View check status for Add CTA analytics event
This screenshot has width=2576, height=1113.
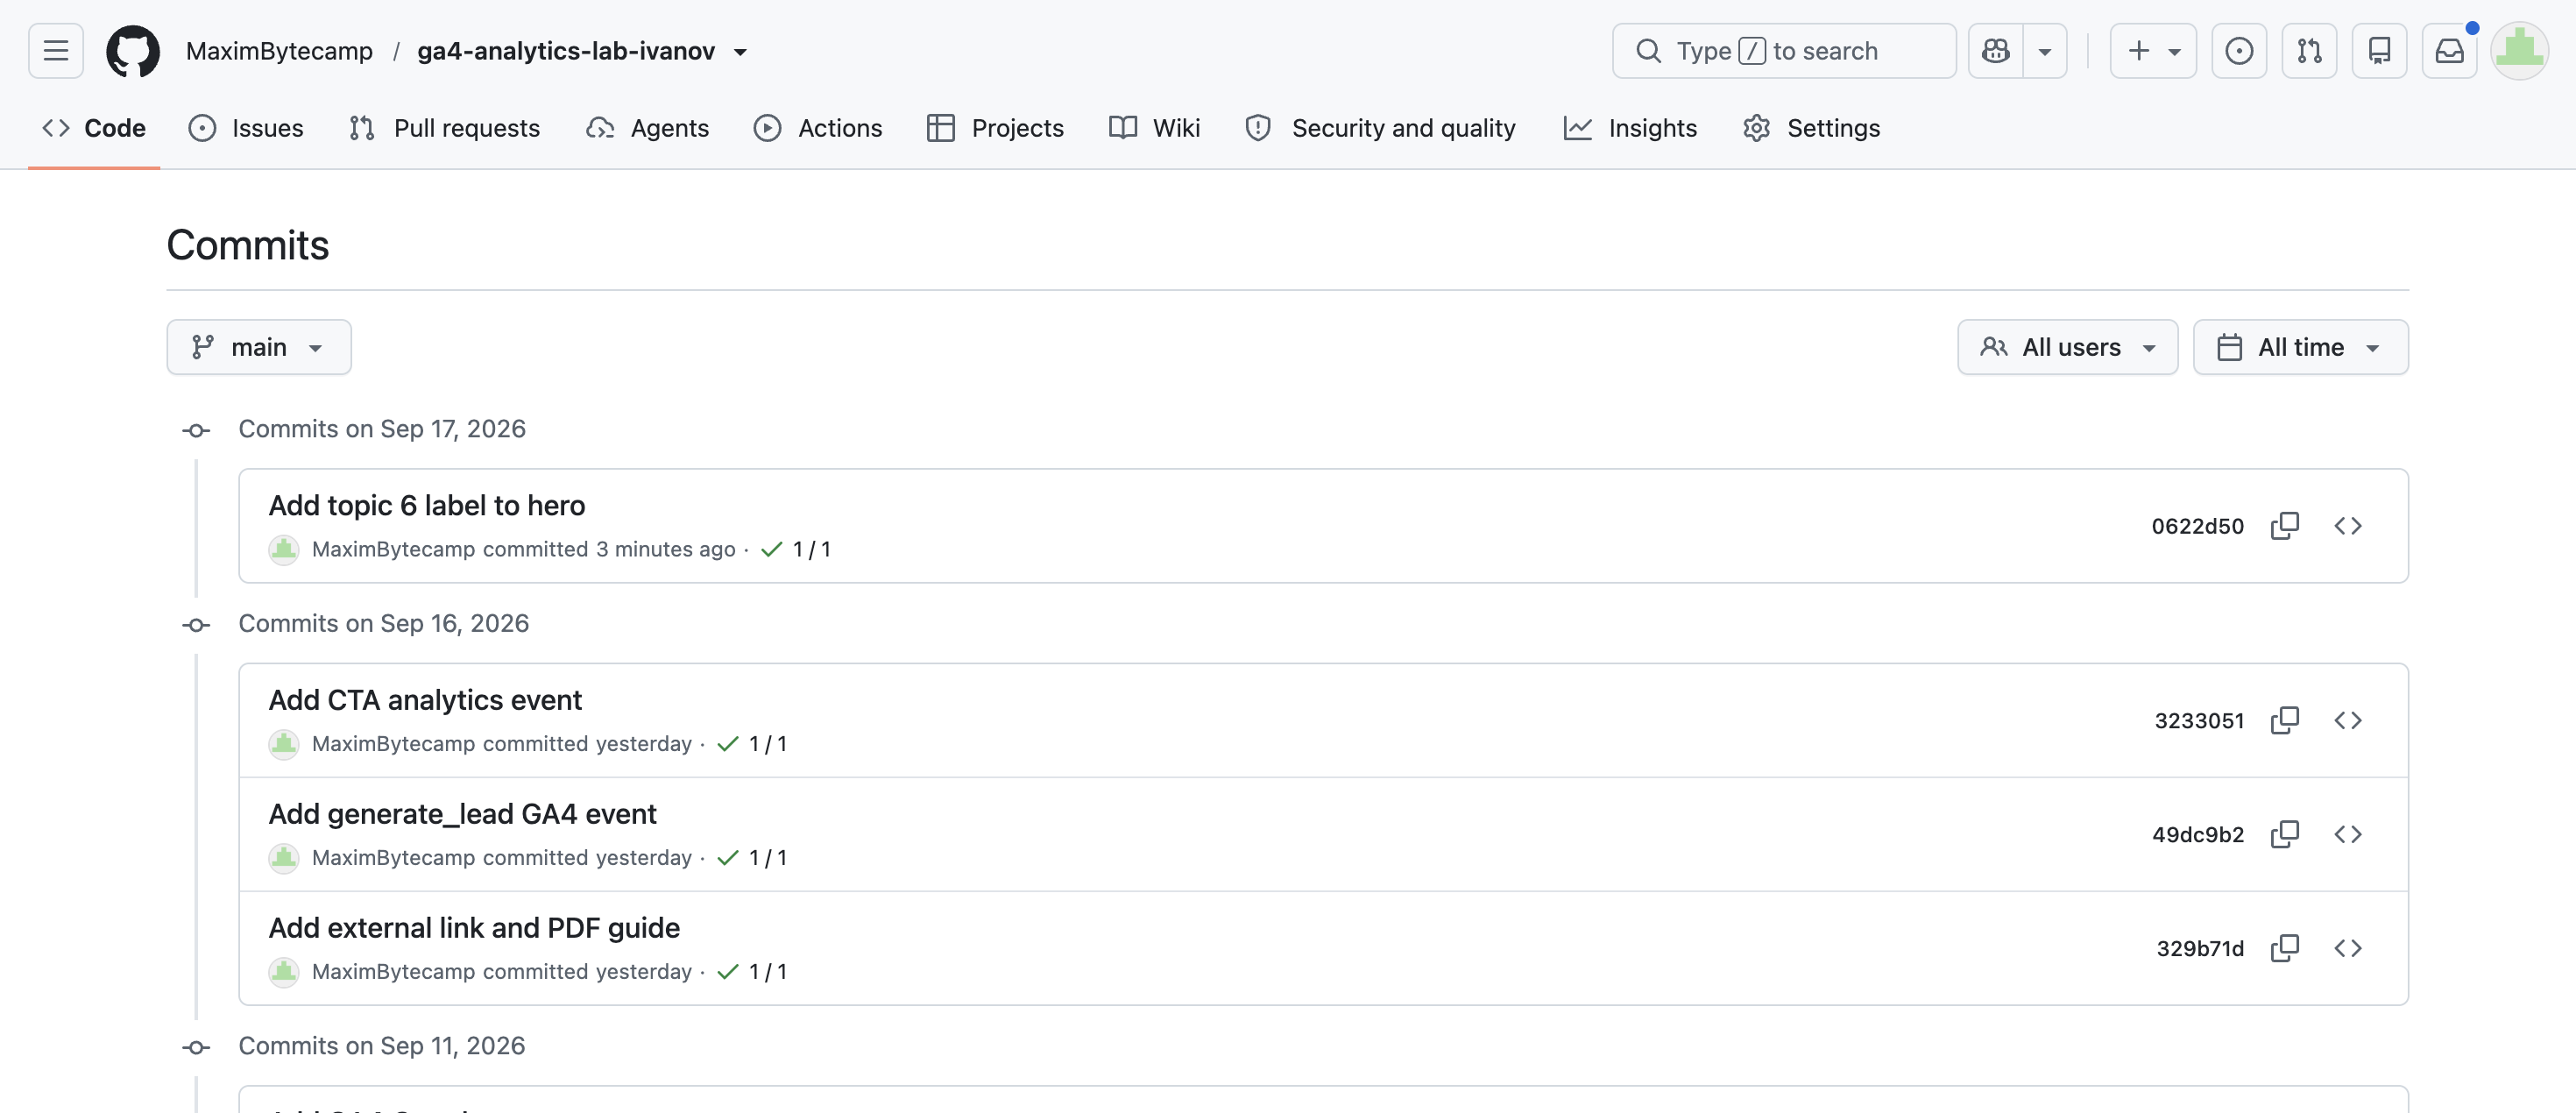[752, 745]
